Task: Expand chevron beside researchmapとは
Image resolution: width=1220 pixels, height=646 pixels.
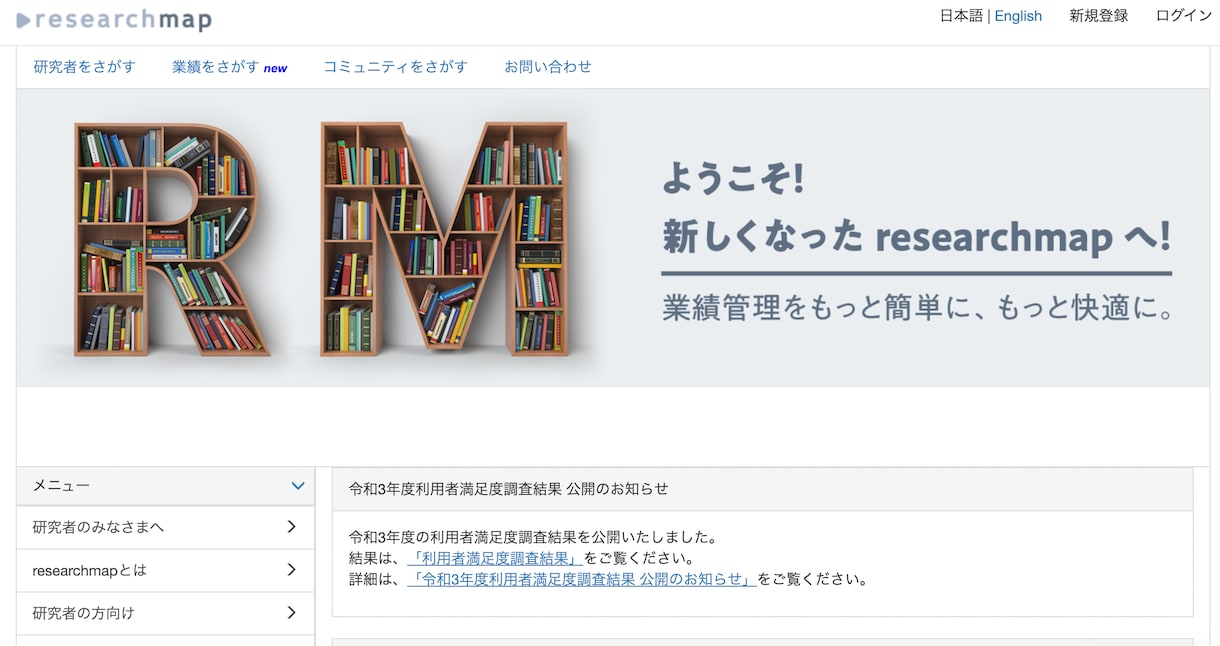Action: coord(291,570)
